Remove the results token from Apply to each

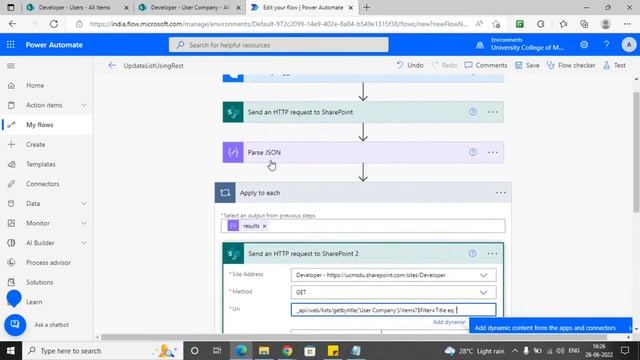(x=264, y=226)
